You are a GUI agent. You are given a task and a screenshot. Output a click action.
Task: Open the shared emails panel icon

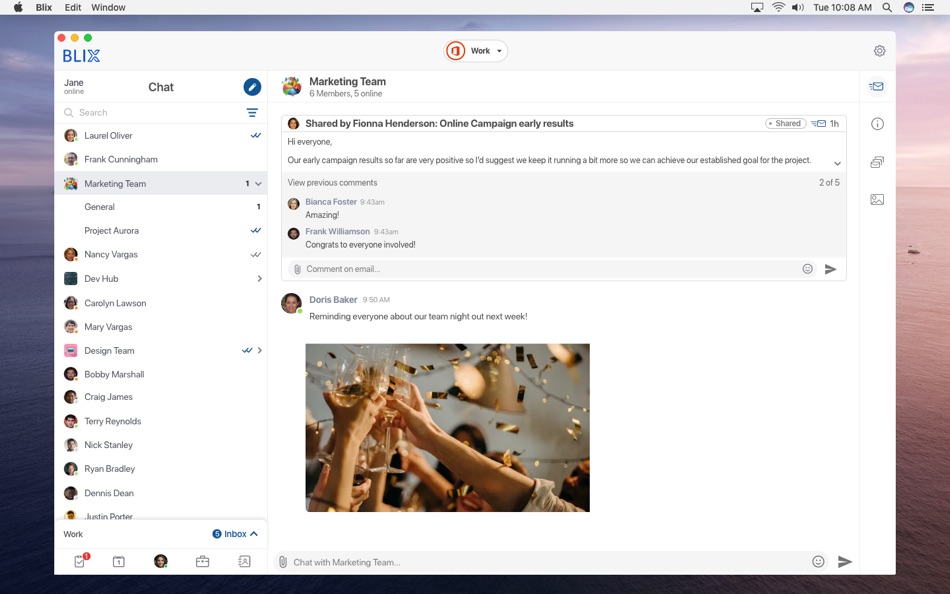click(x=877, y=161)
